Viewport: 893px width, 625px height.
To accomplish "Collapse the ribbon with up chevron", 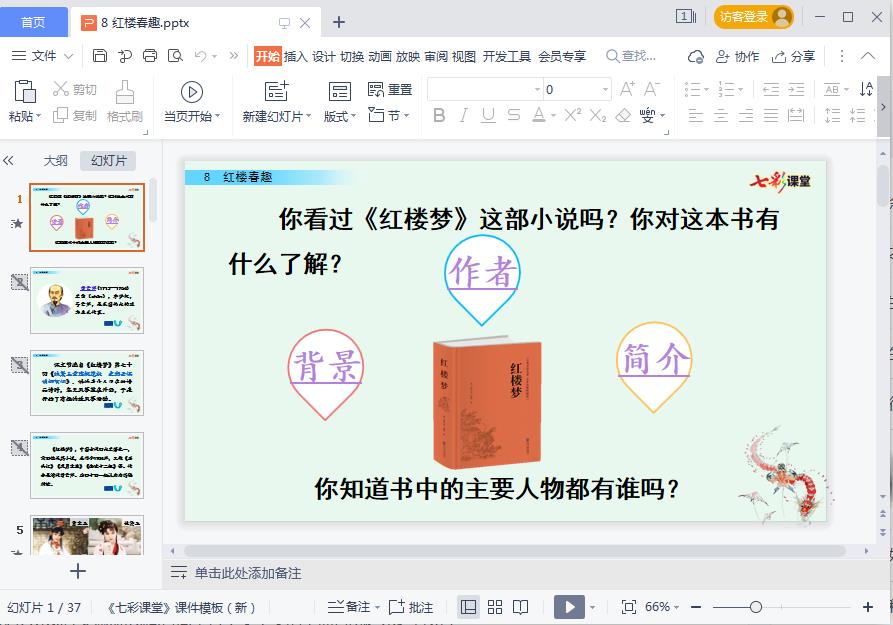I will [868, 56].
